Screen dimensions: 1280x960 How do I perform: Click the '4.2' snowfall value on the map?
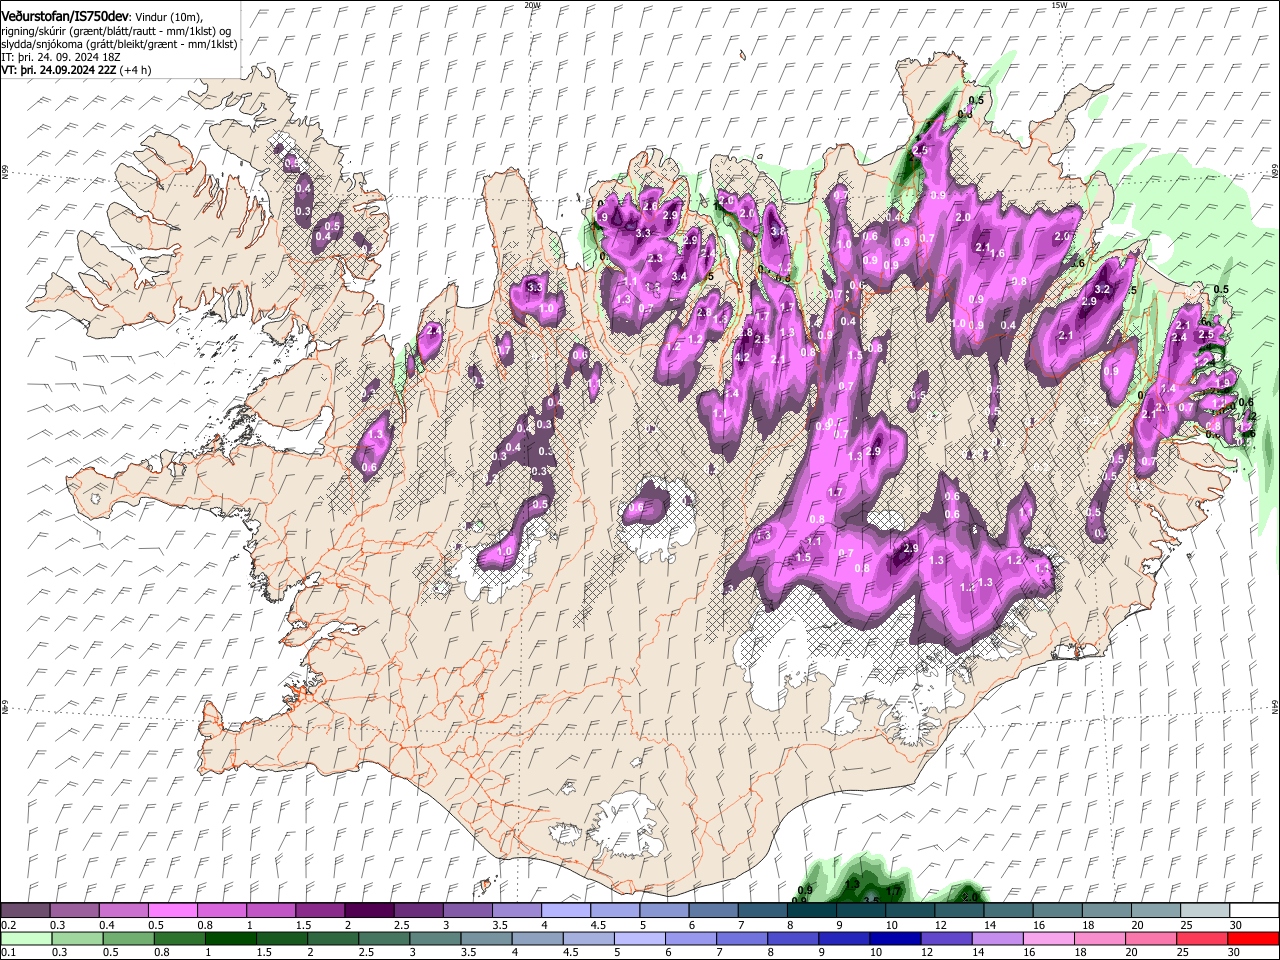pyautogui.click(x=742, y=357)
